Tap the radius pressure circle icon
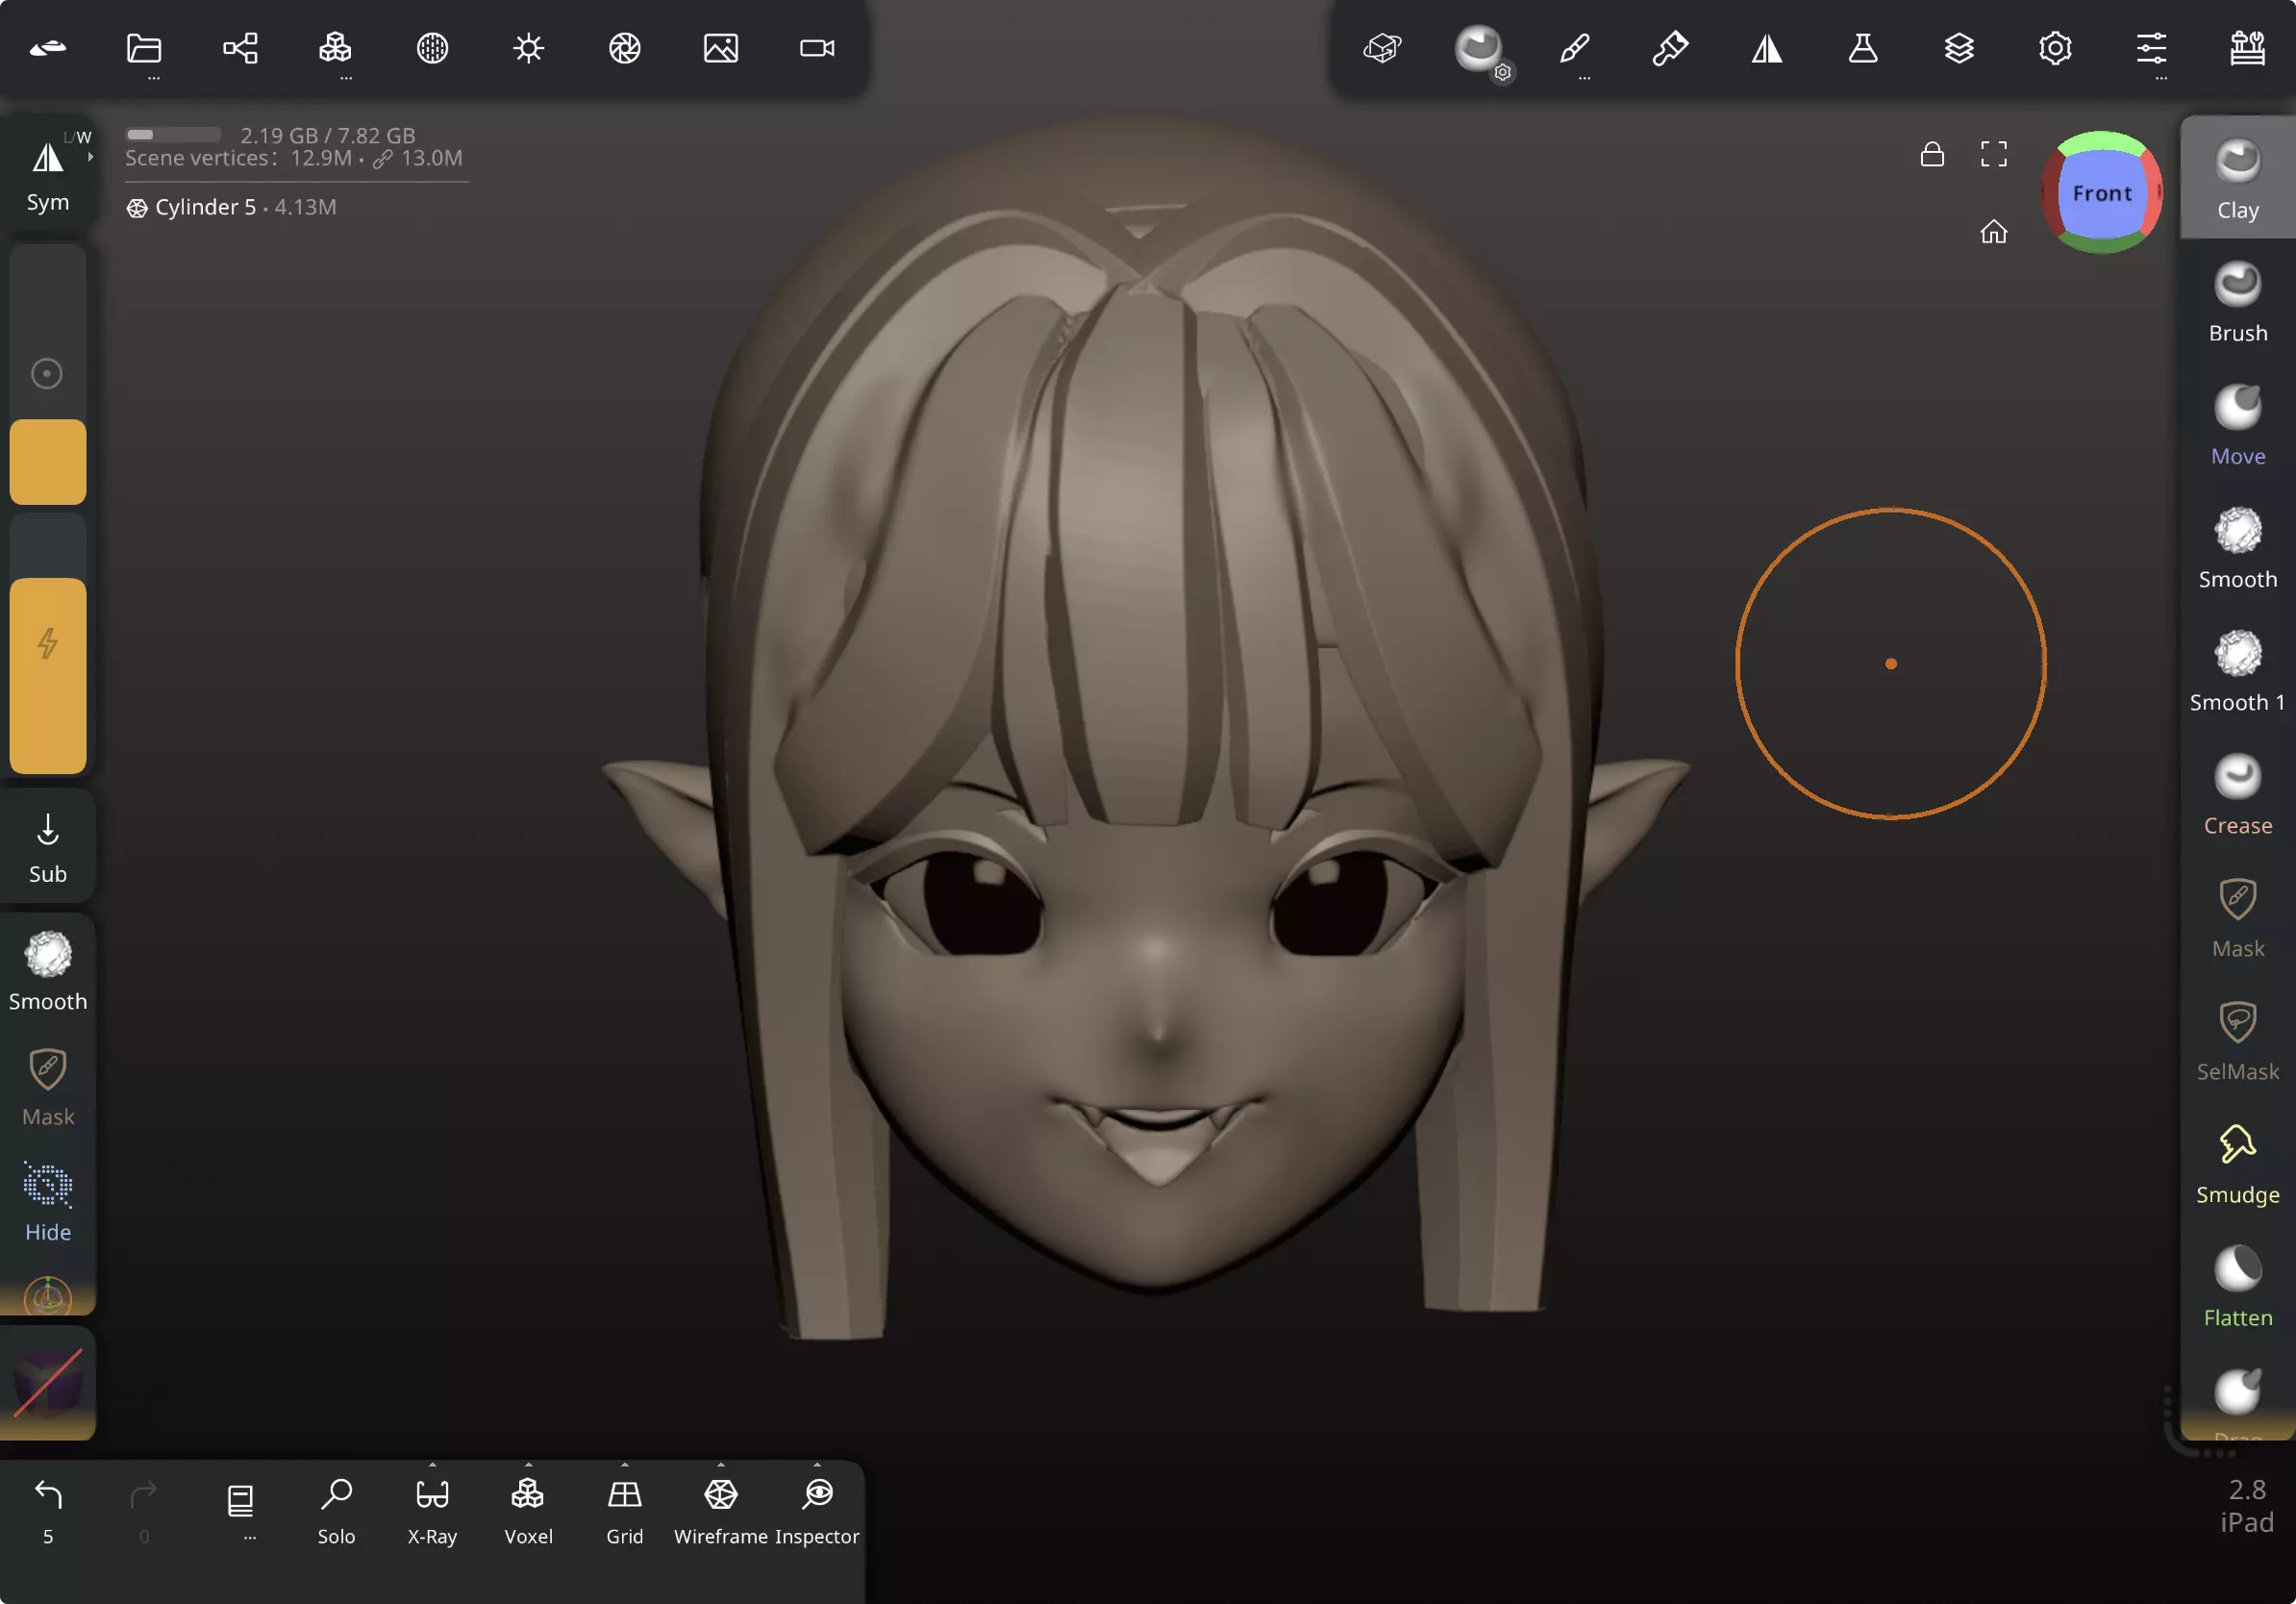 point(47,373)
